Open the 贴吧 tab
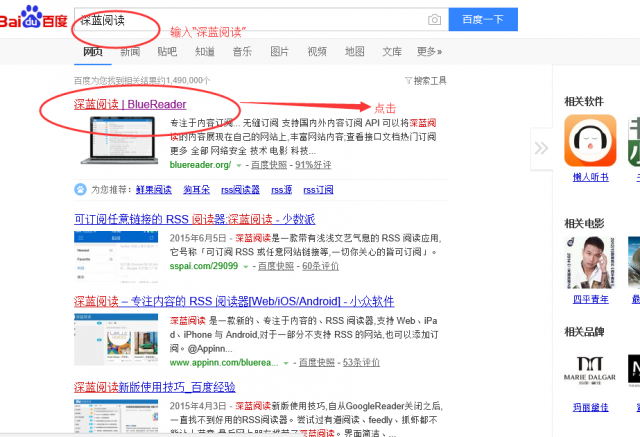 pyautogui.click(x=167, y=52)
